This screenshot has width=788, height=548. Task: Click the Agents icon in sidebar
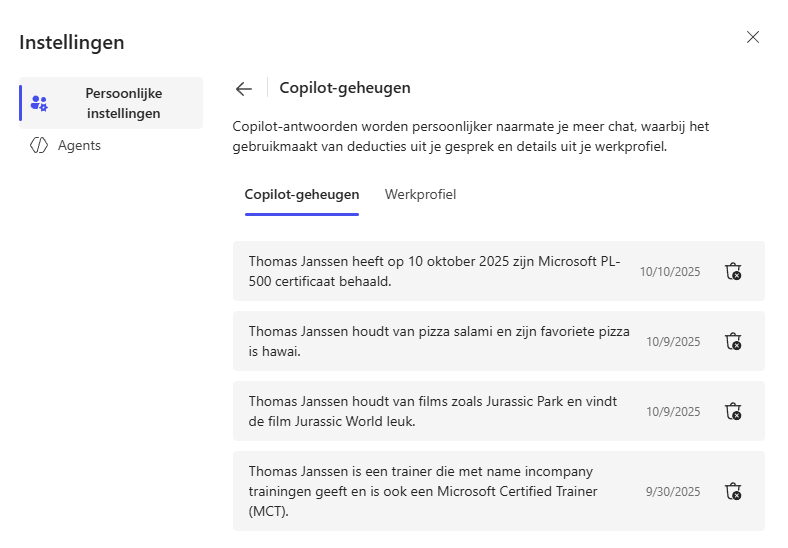(x=39, y=145)
